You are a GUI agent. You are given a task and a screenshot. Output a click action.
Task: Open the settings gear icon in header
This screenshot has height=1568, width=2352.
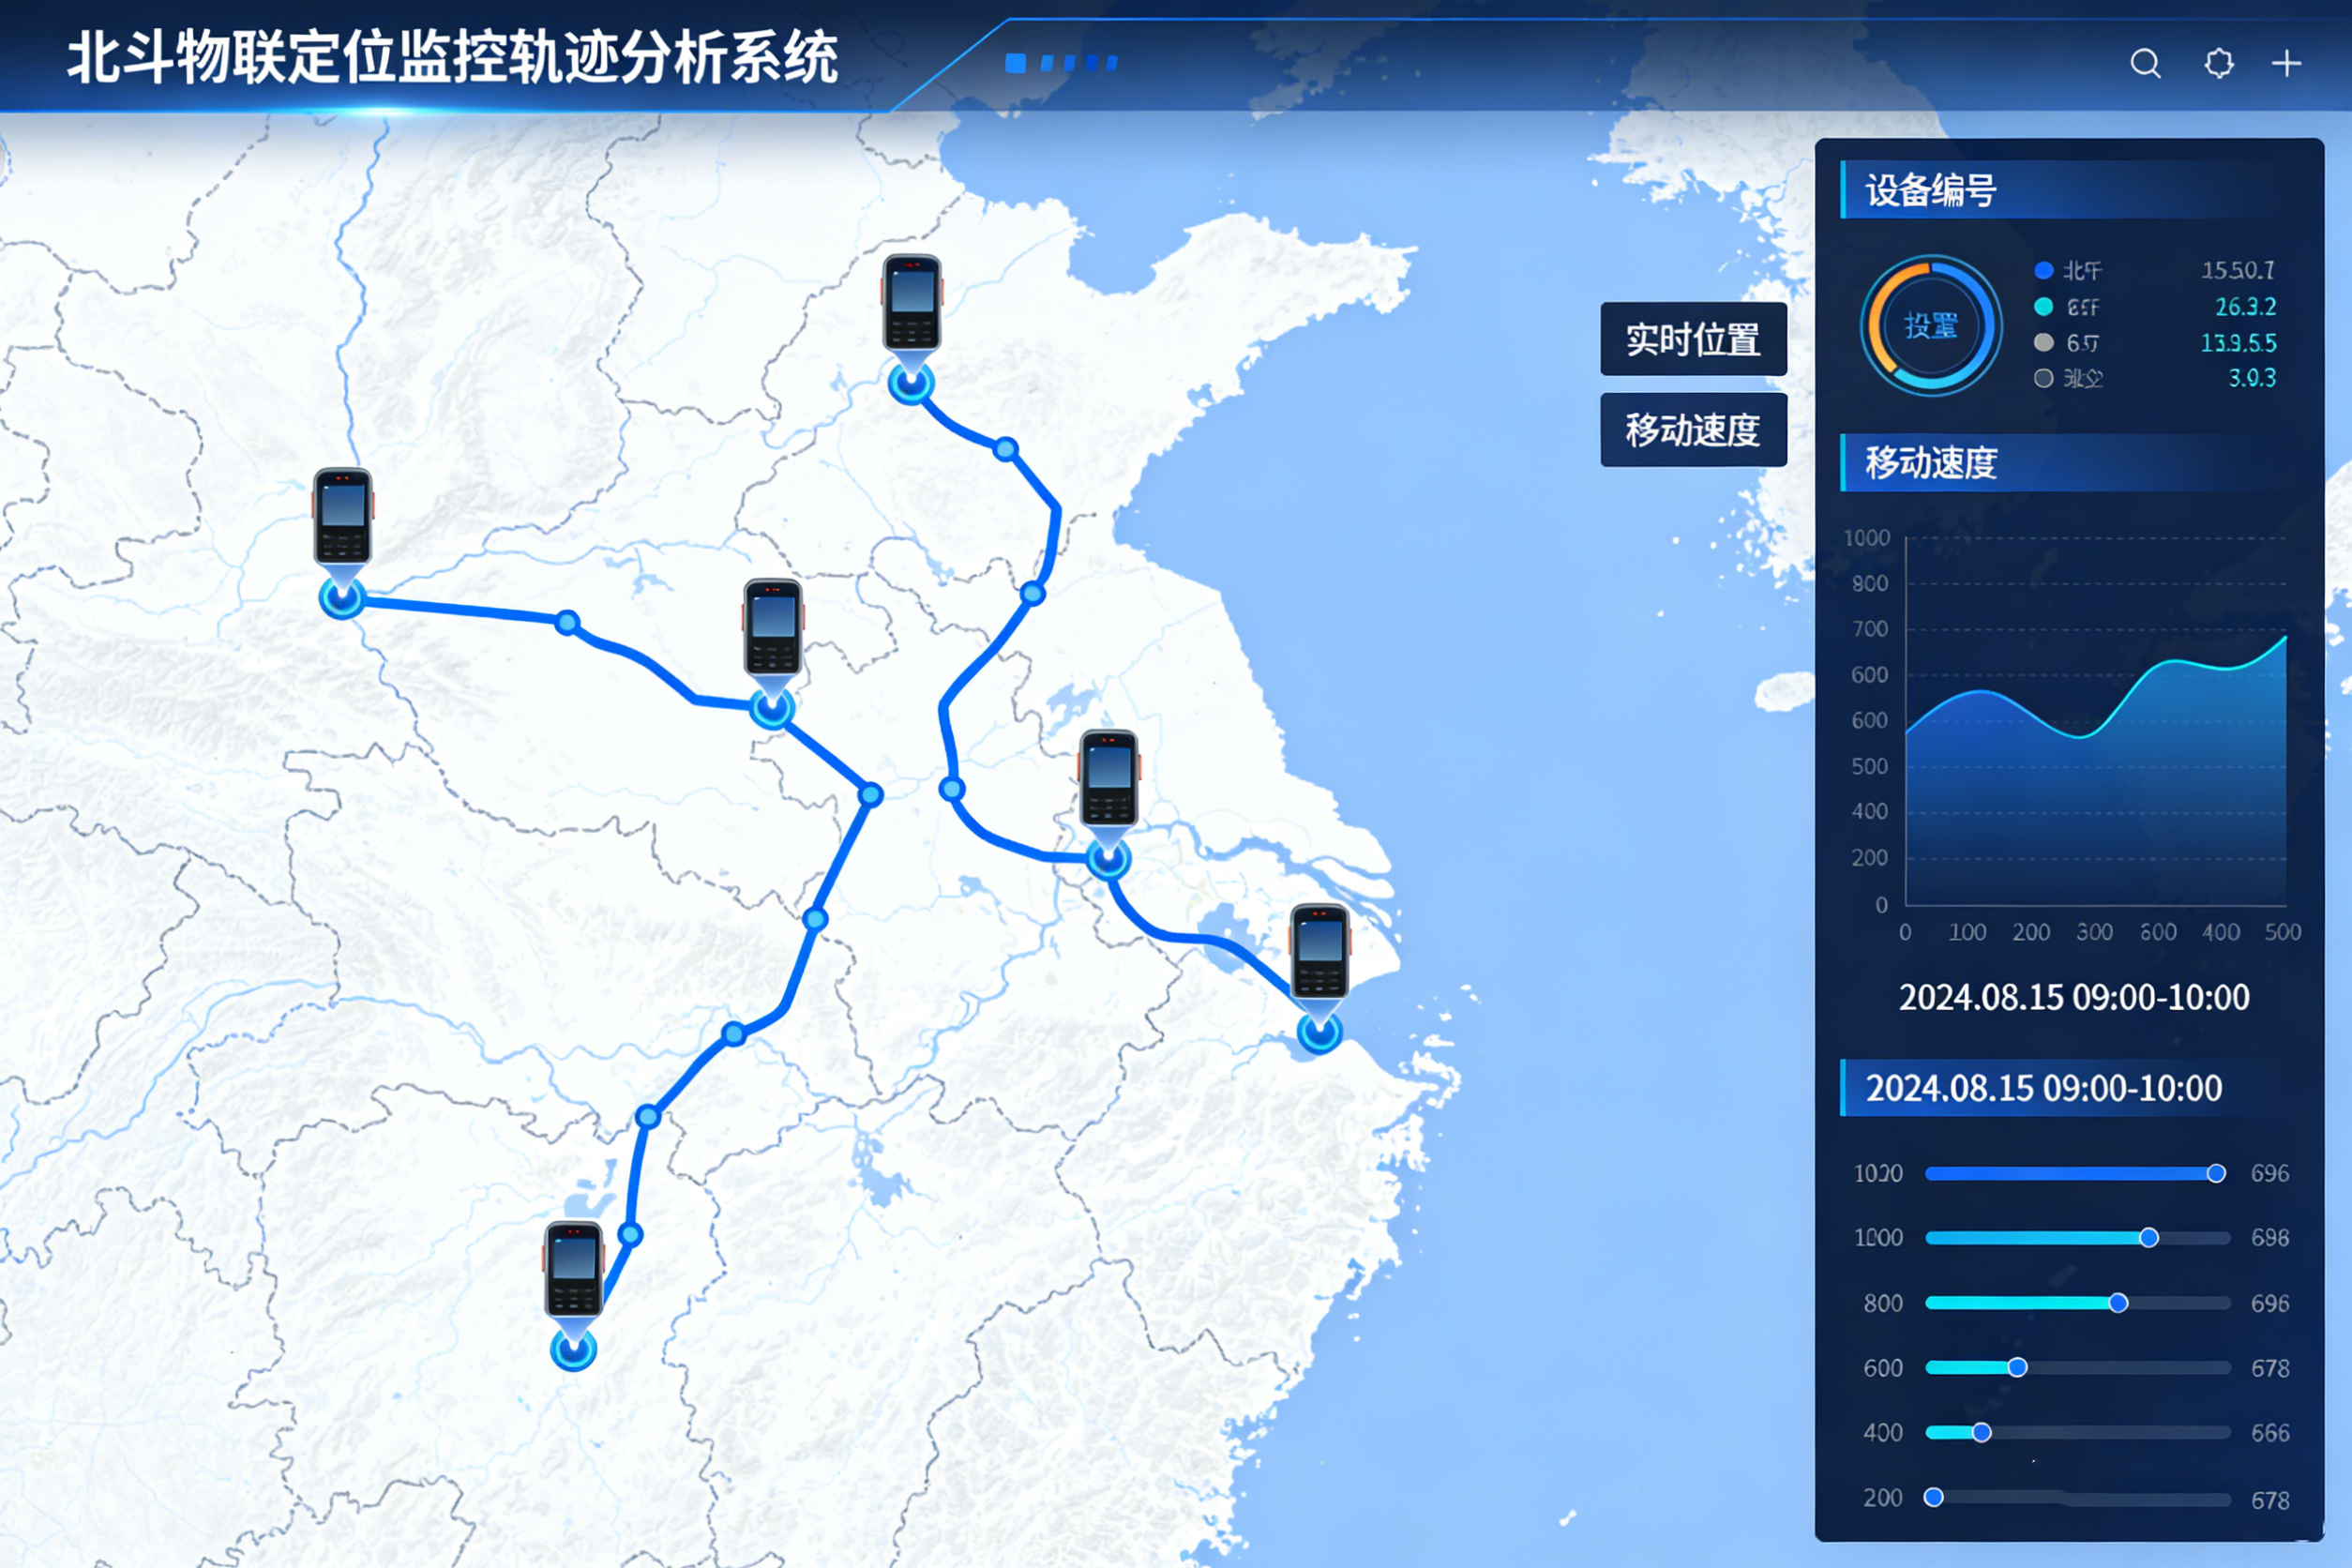click(2218, 64)
